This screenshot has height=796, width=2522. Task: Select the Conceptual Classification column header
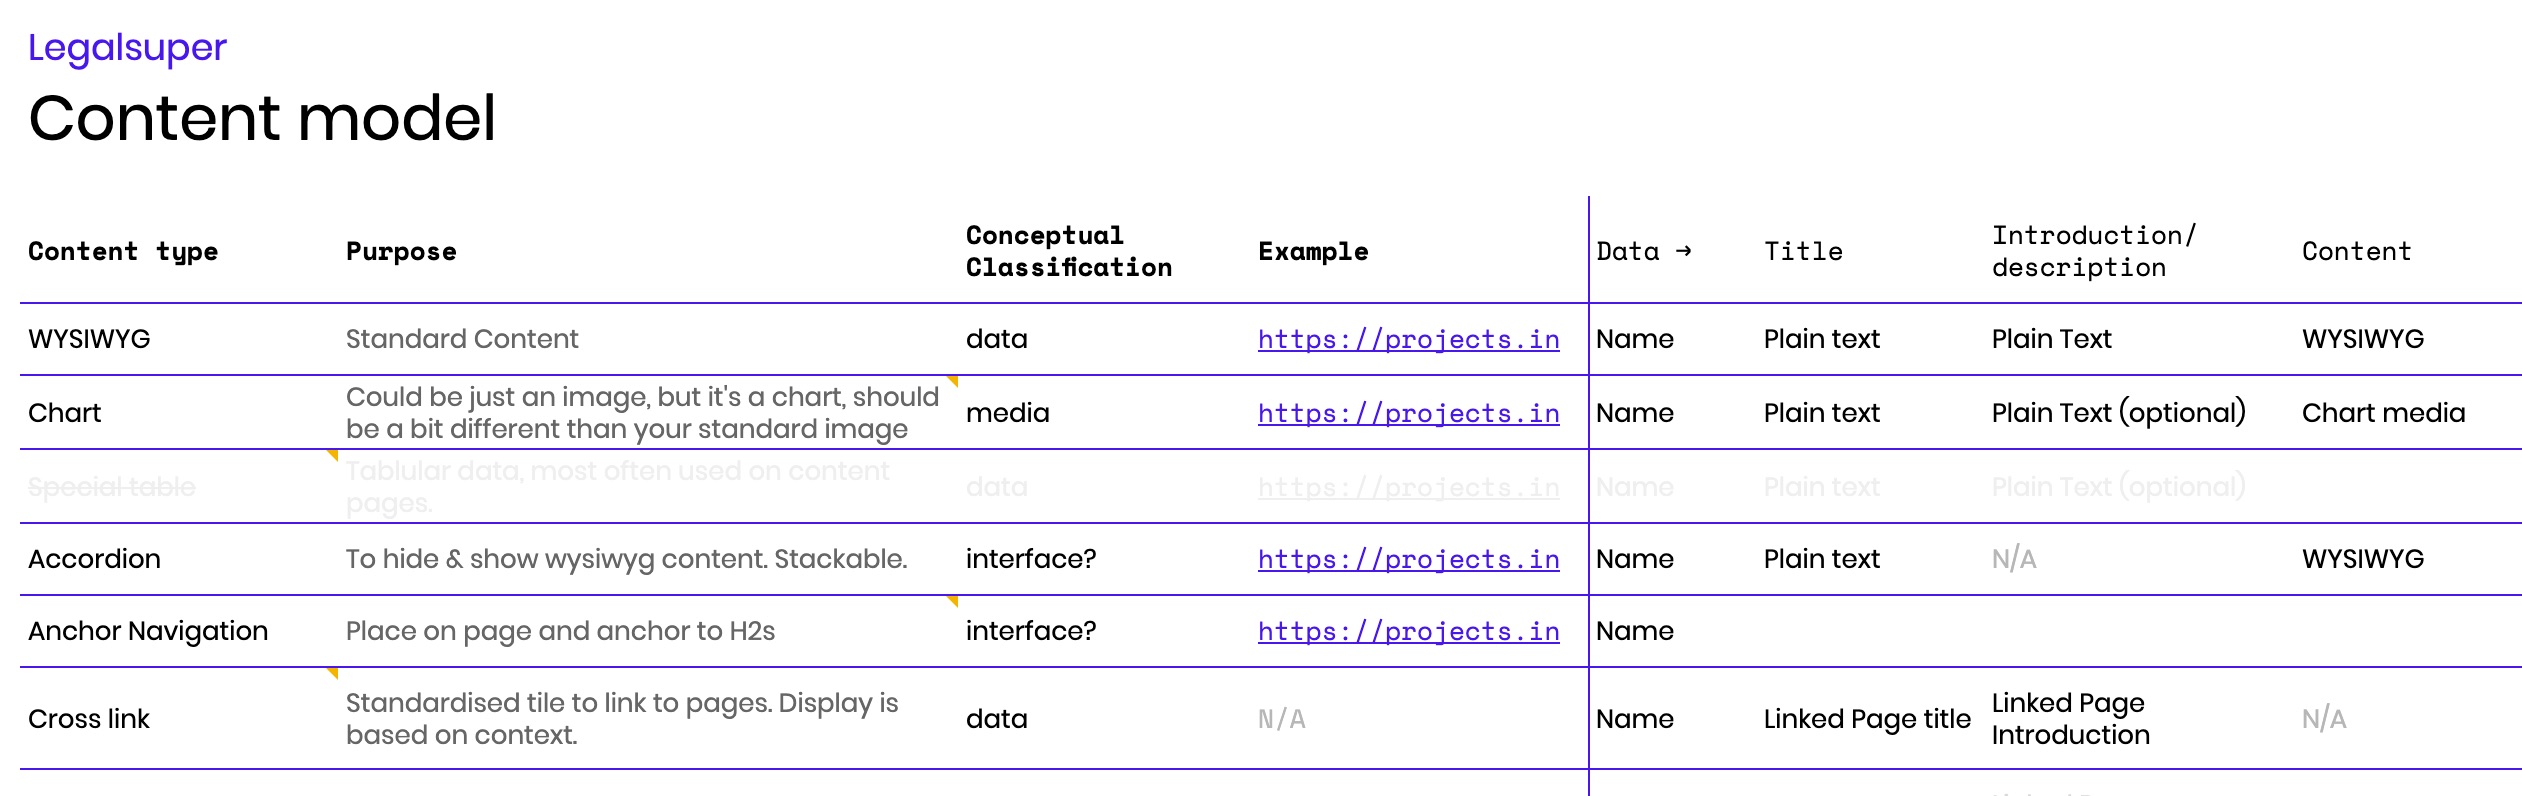point(1068,252)
